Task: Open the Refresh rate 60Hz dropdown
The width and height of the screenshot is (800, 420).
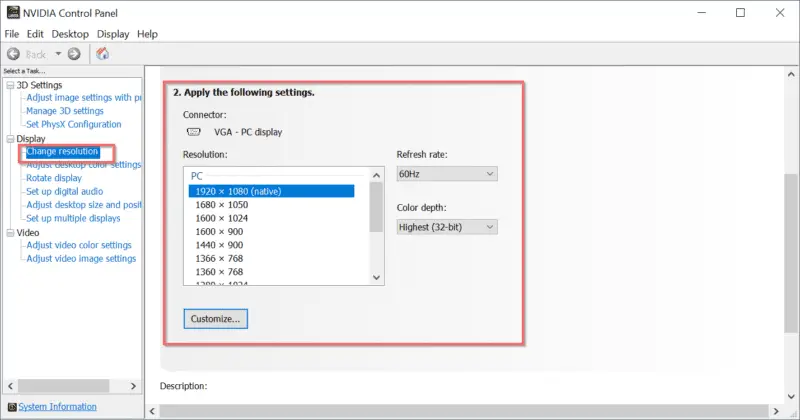Action: 447,174
